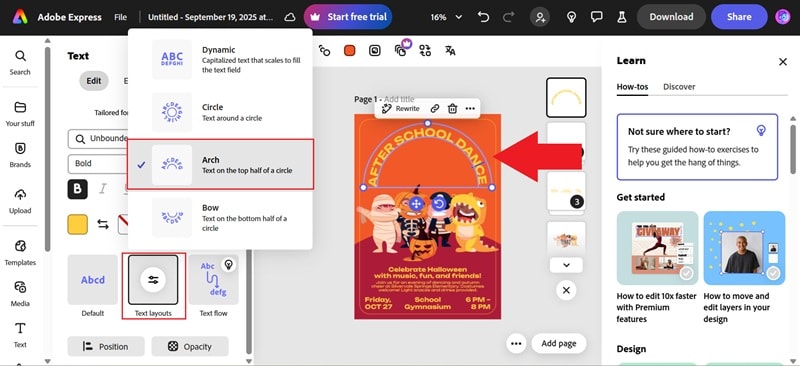Click the no-outline color swatch
800x366 pixels.
tap(123, 225)
